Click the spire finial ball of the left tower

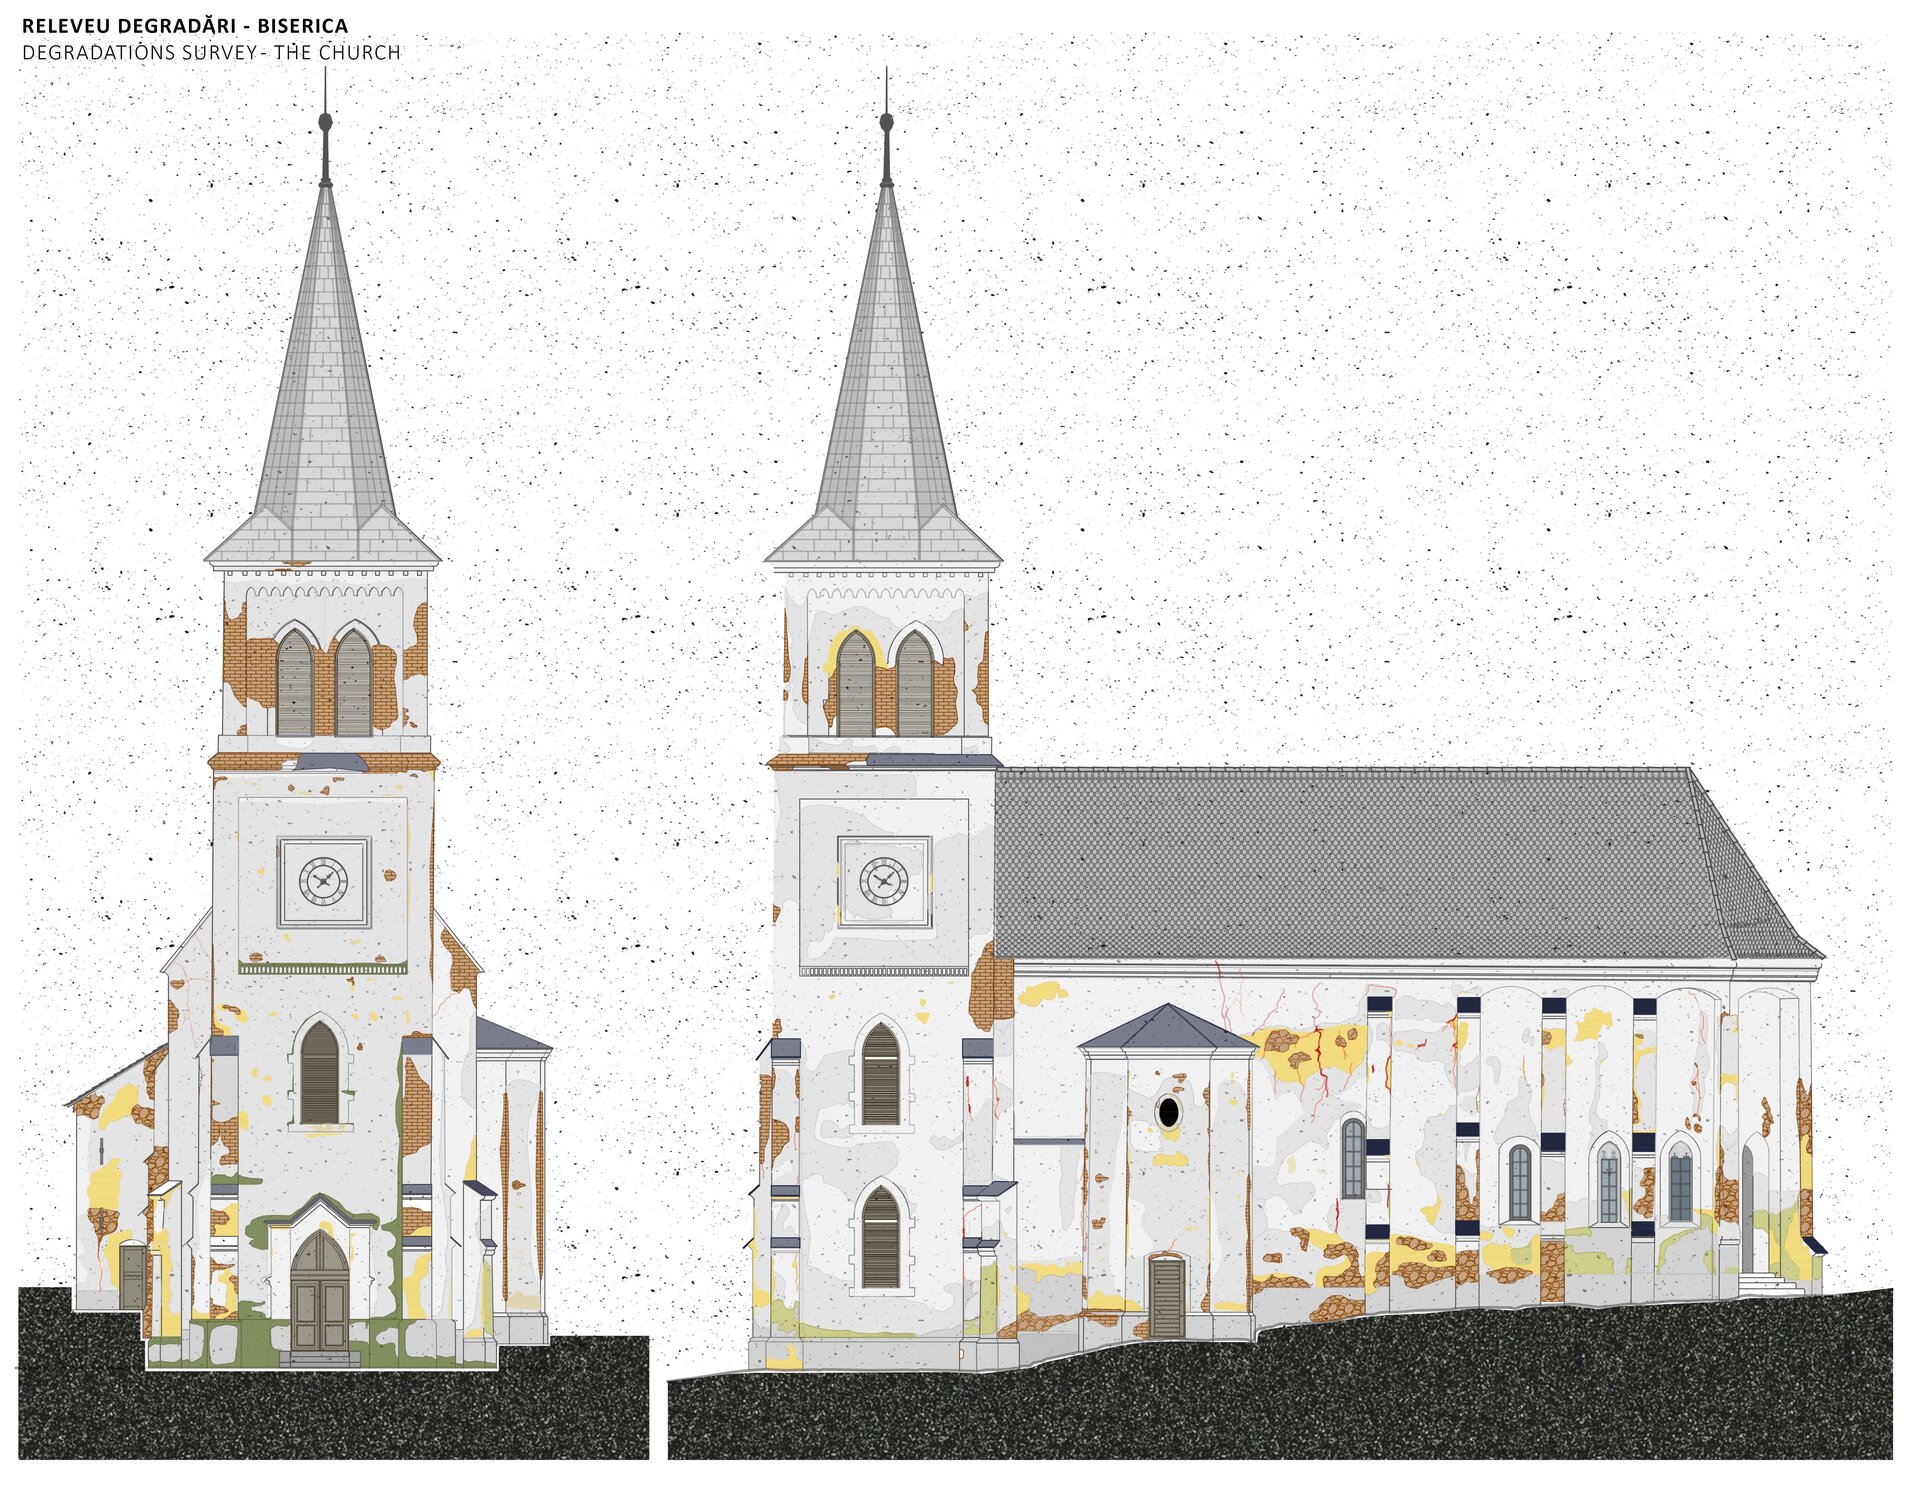pos(325,122)
